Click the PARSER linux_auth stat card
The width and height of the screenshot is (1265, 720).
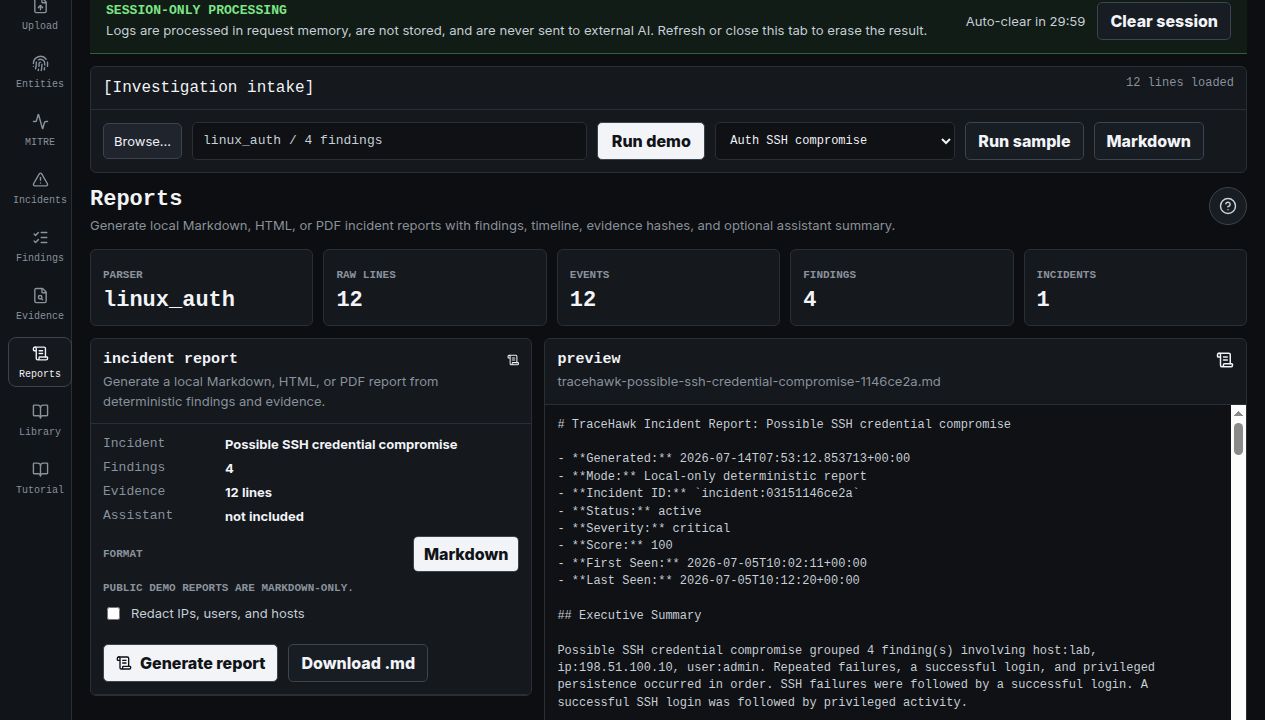201,287
